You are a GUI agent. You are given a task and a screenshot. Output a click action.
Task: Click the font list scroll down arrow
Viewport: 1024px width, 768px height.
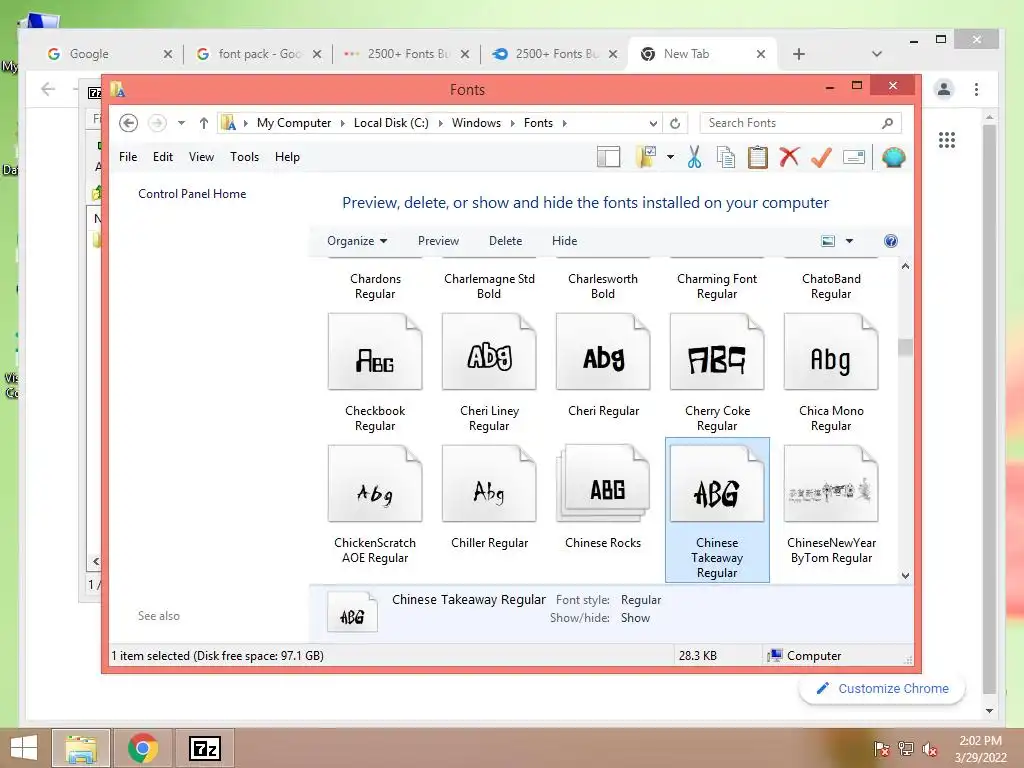click(x=905, y=575)
